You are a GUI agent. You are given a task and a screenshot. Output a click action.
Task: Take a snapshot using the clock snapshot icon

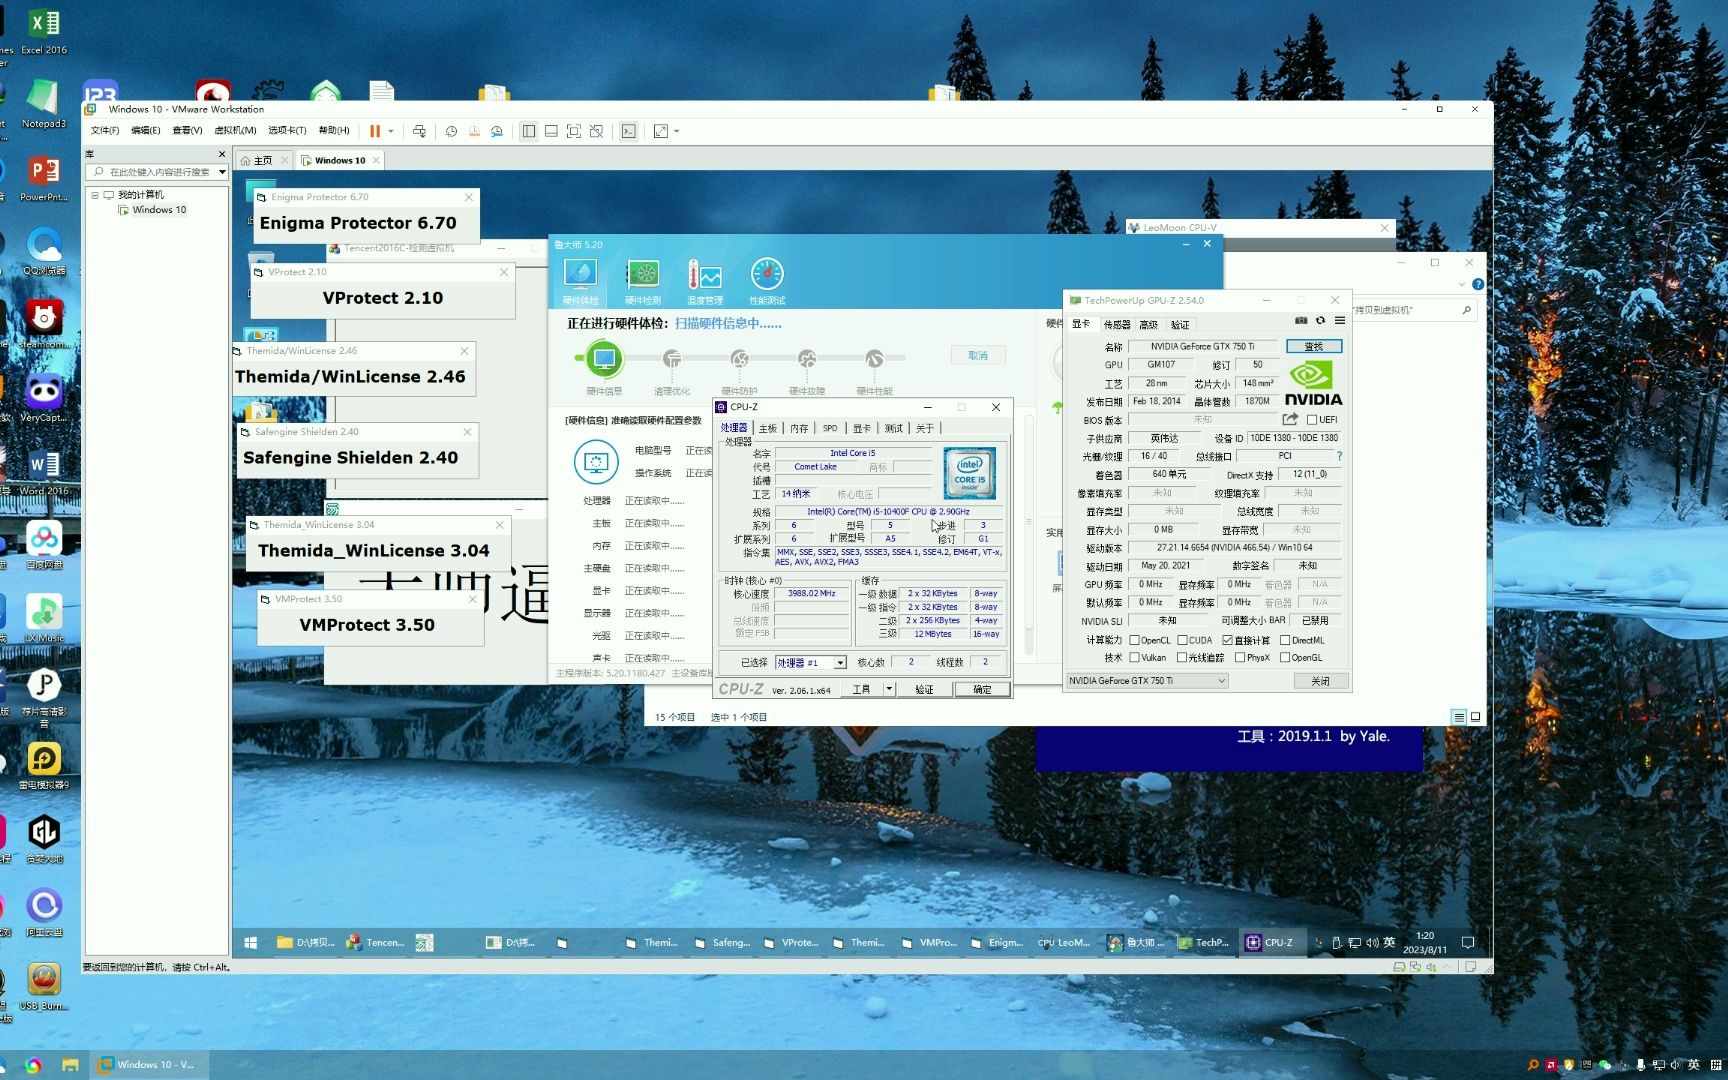pos(451,131)
